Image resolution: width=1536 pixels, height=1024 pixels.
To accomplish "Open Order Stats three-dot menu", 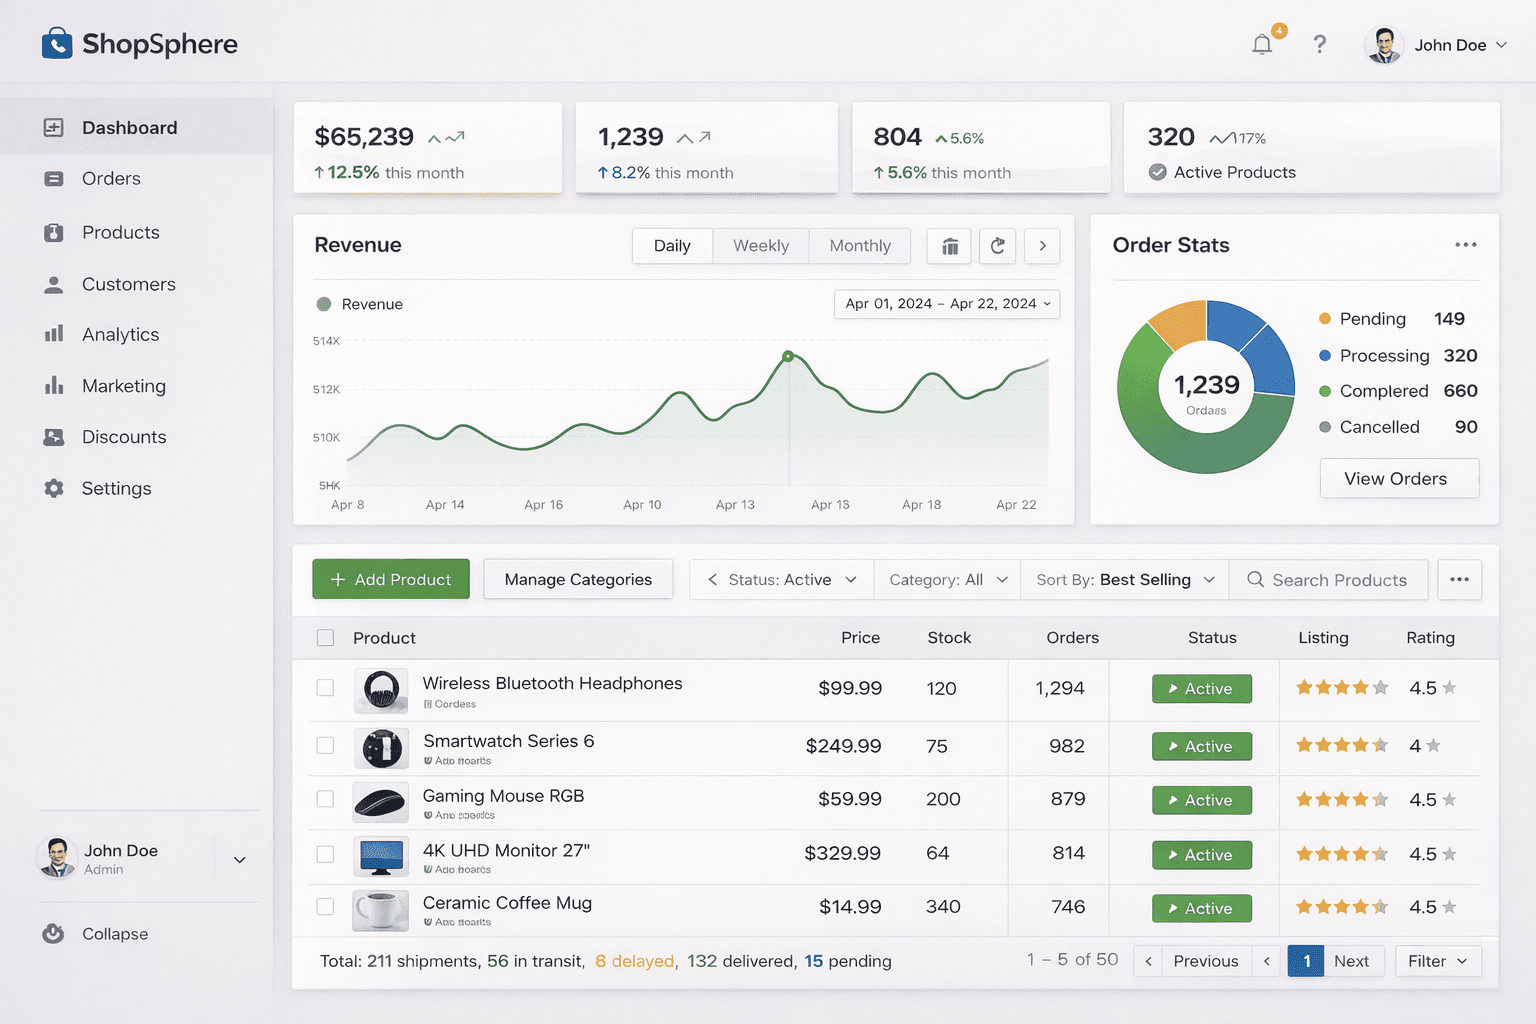I will (1465, 245).
